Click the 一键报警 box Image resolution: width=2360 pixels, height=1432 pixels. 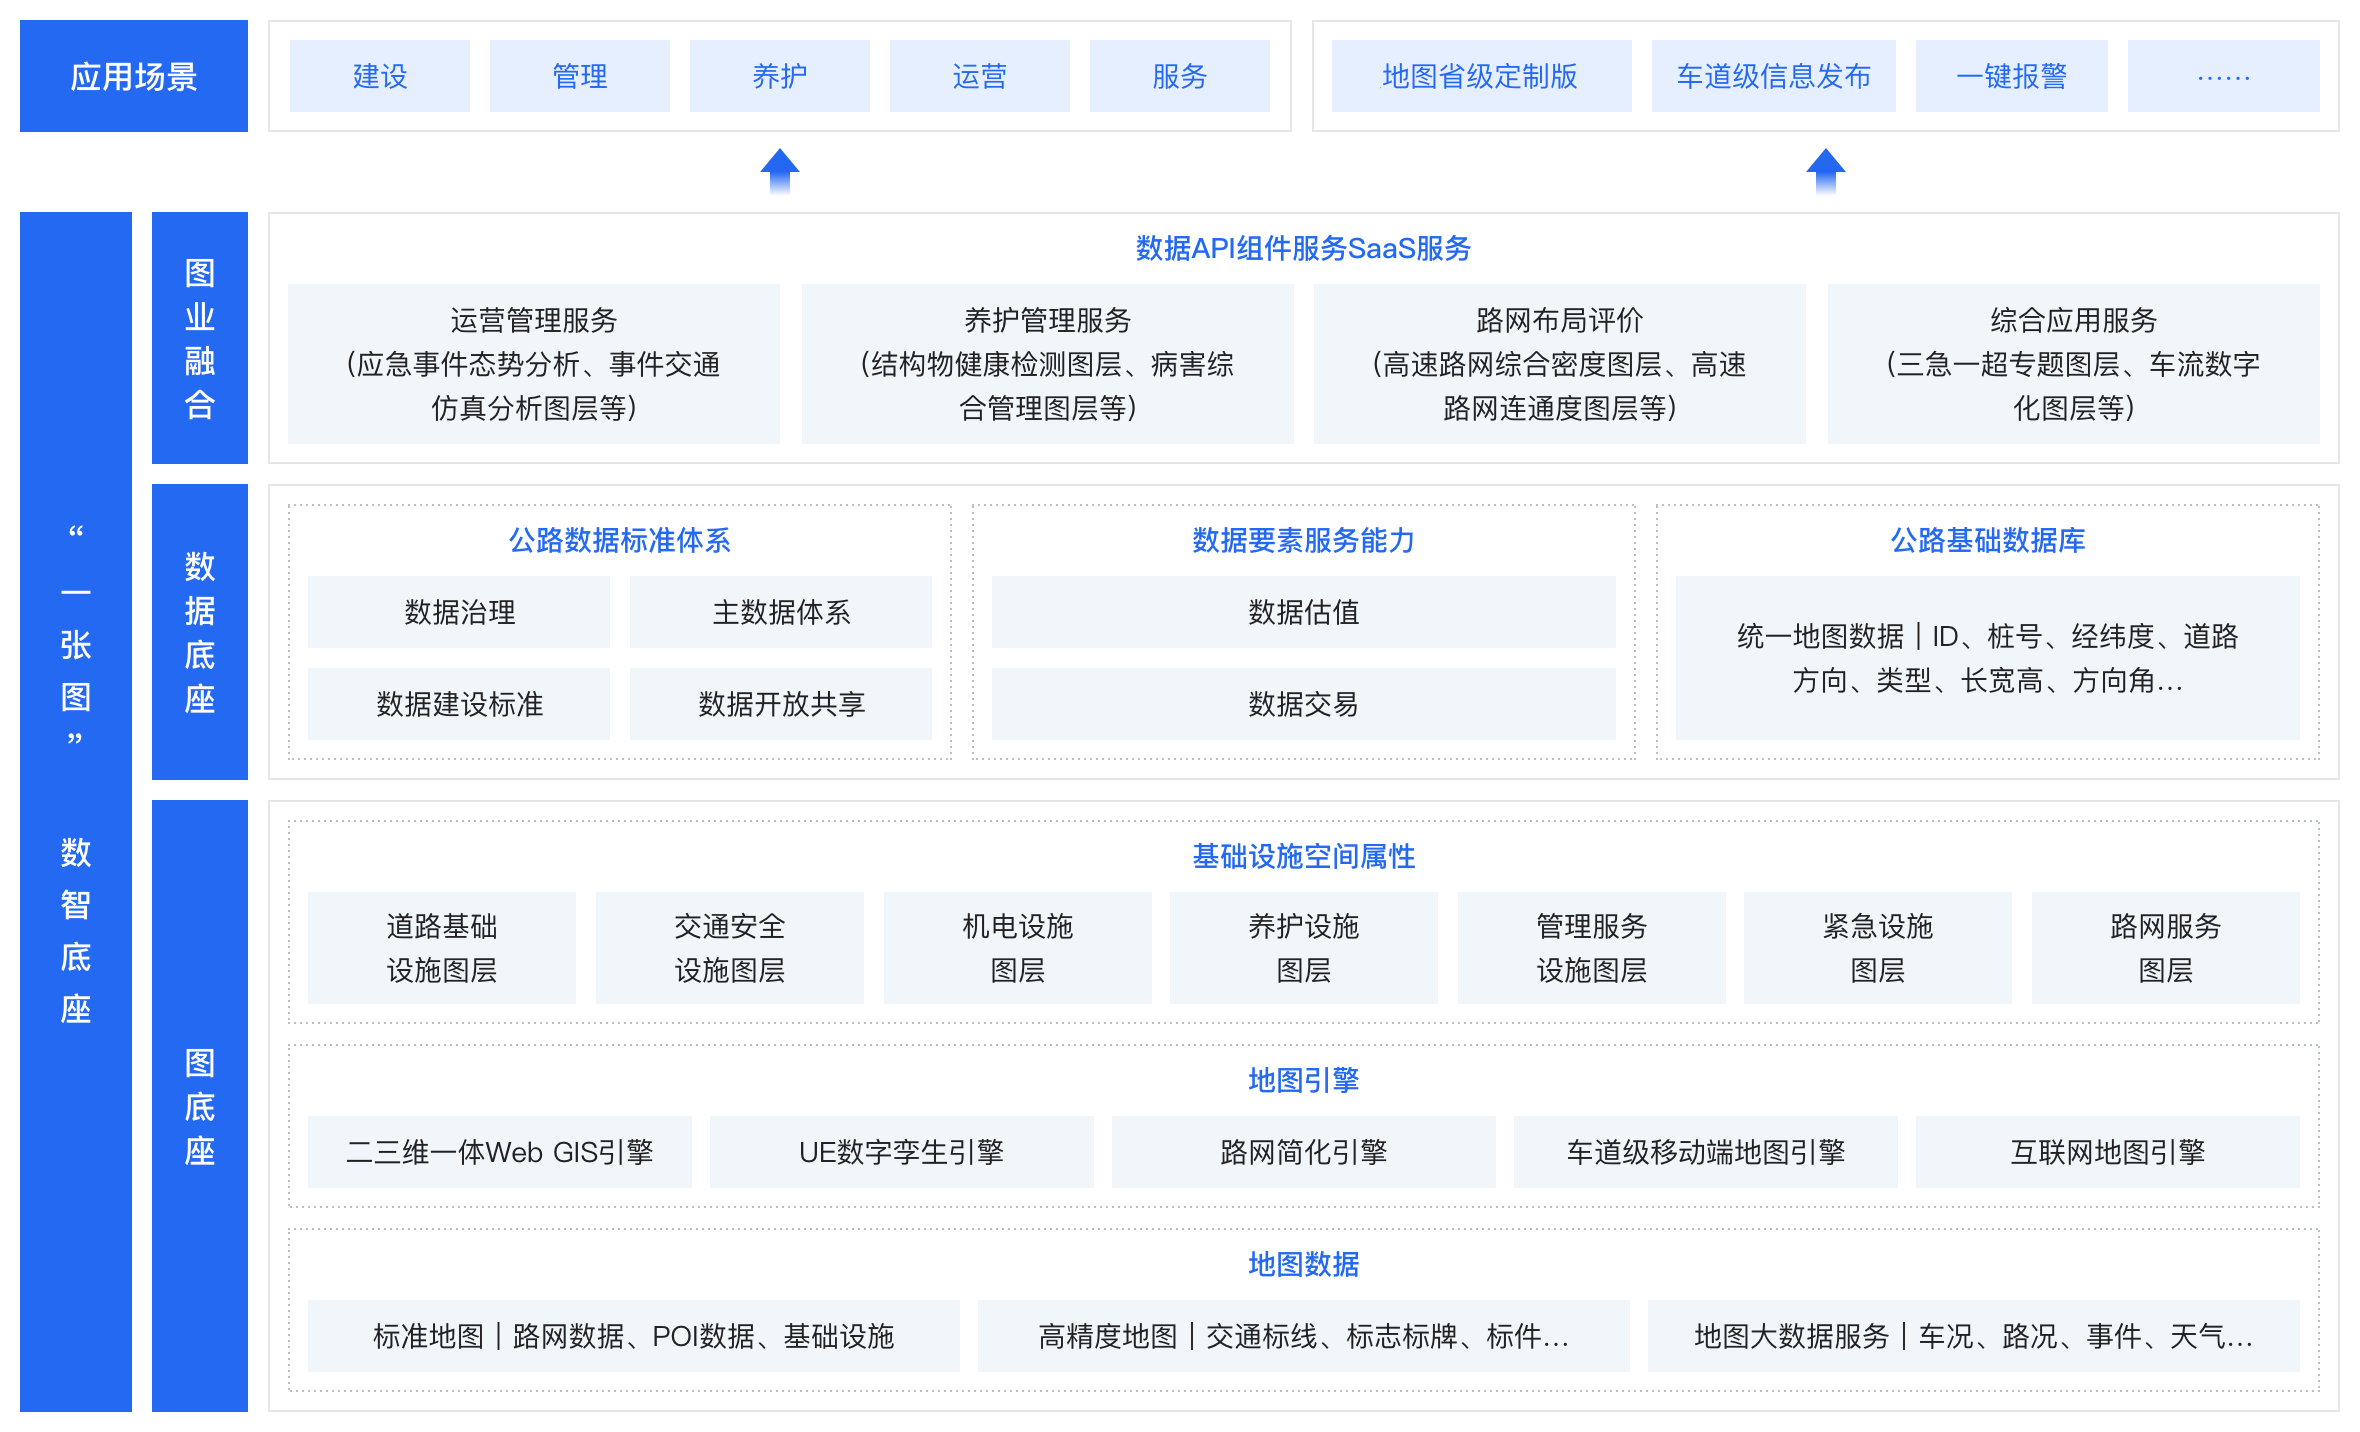pyautogui.click(x=2011, y=76)
